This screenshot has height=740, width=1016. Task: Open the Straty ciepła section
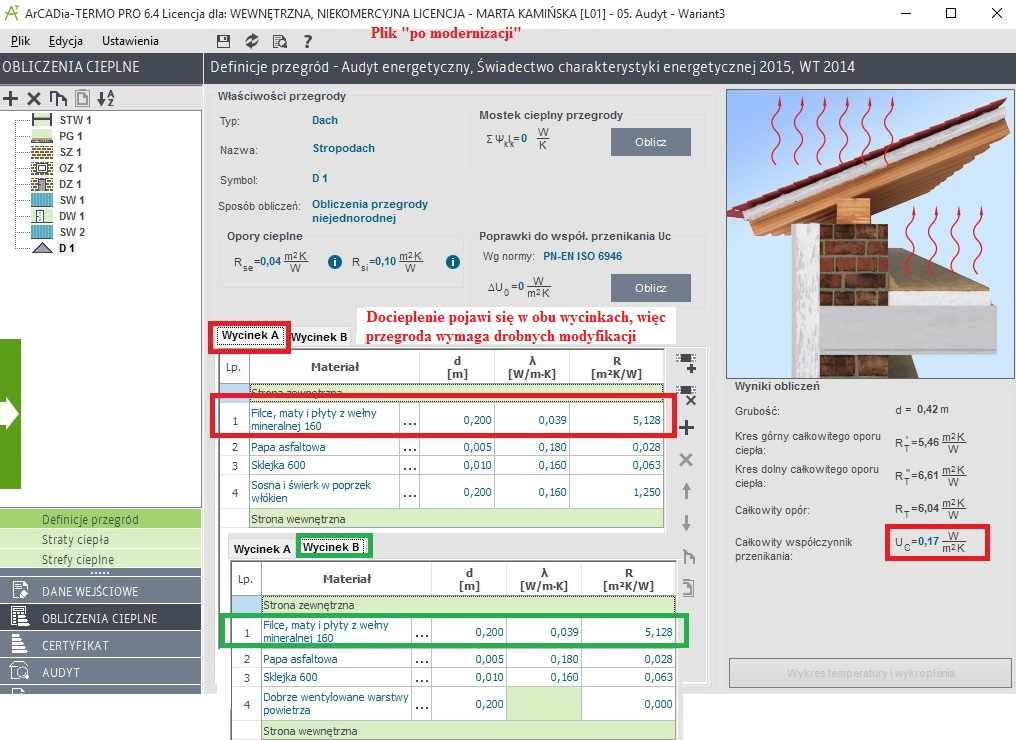[100, 540]
